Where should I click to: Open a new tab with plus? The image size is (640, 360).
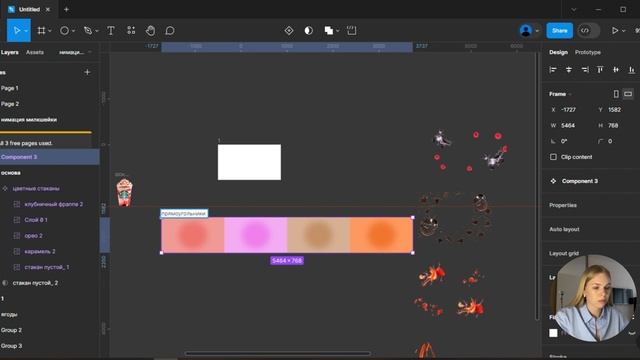(67, 9)
